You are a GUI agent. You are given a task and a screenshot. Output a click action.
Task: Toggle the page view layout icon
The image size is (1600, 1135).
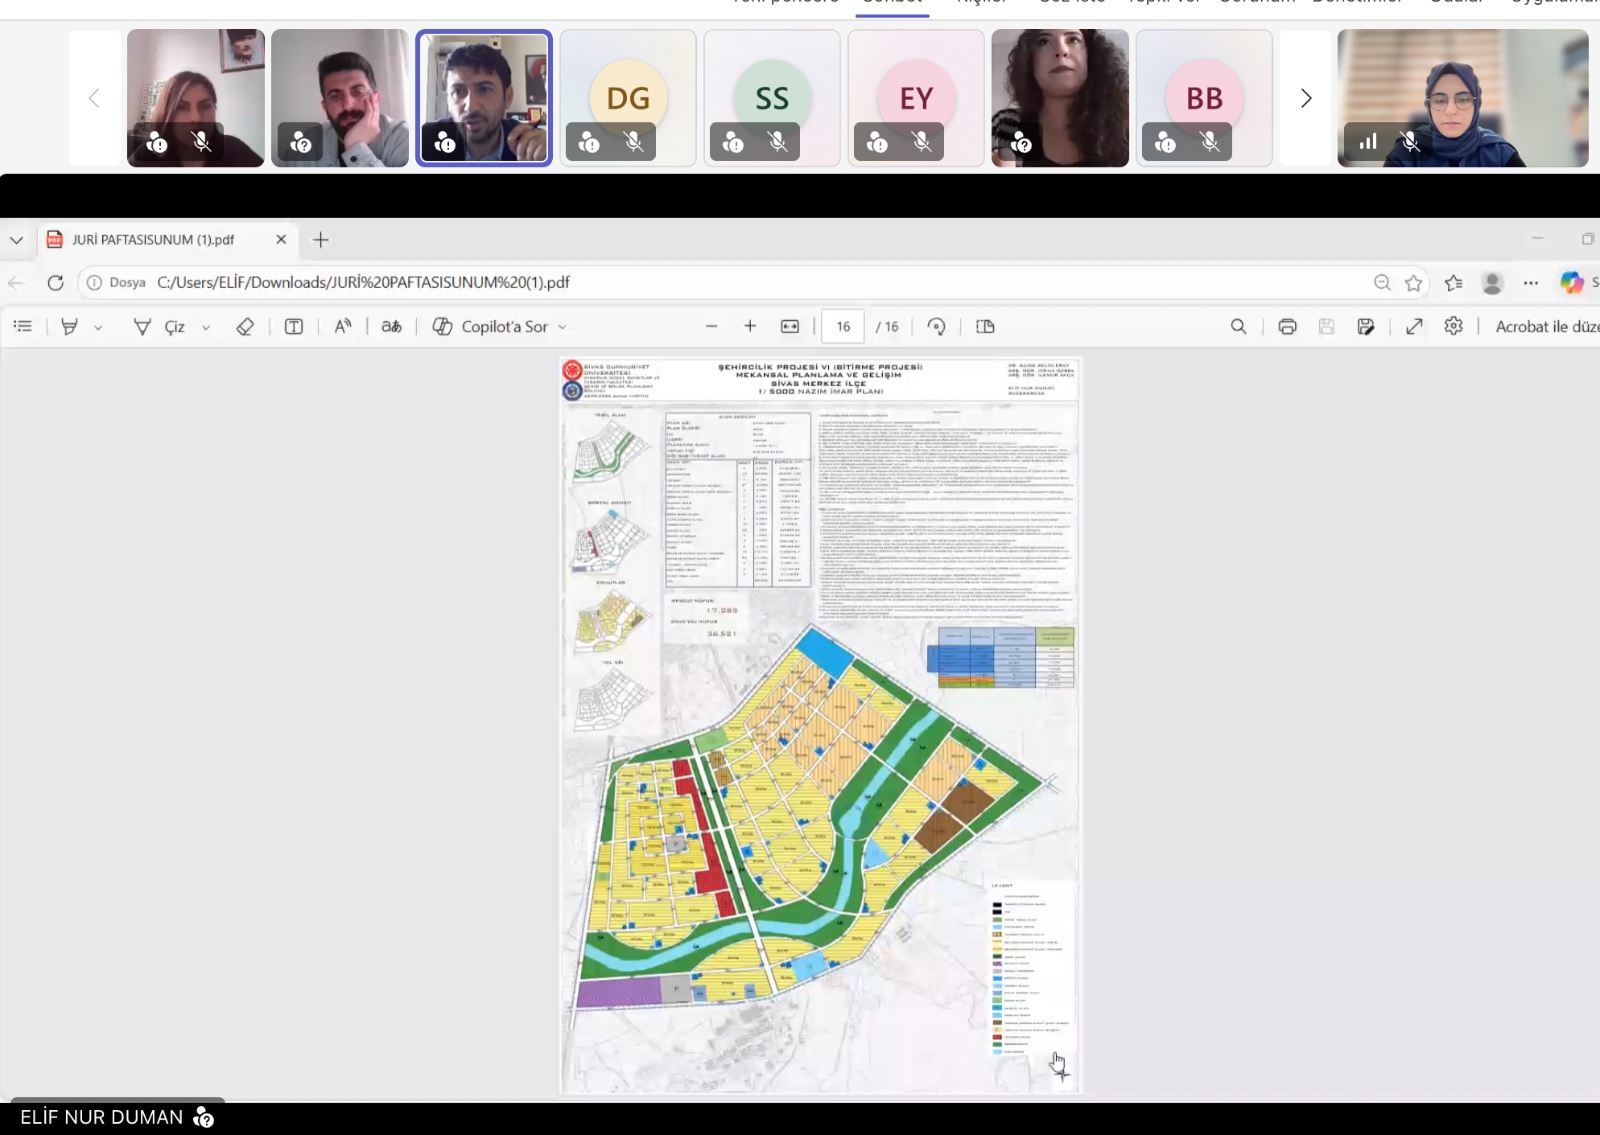point(985,326)
